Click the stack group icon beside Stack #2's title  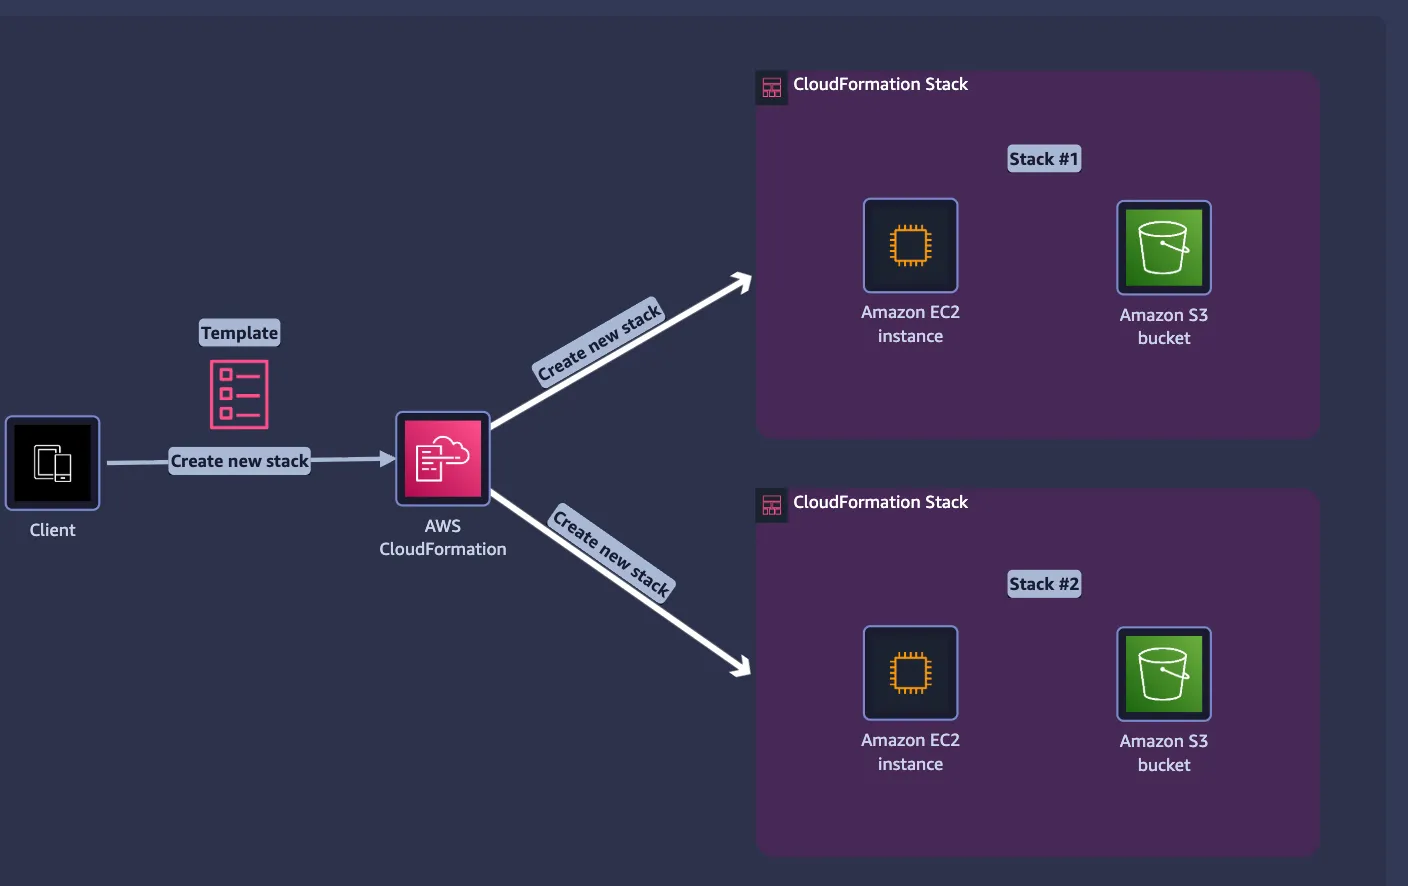772,505
